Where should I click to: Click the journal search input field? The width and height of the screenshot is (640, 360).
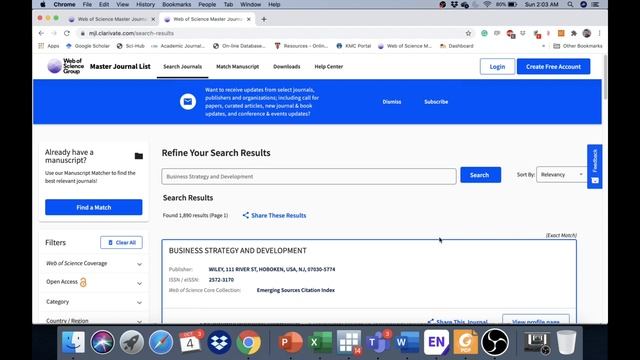pyautogui.click(x=309, y=176)
